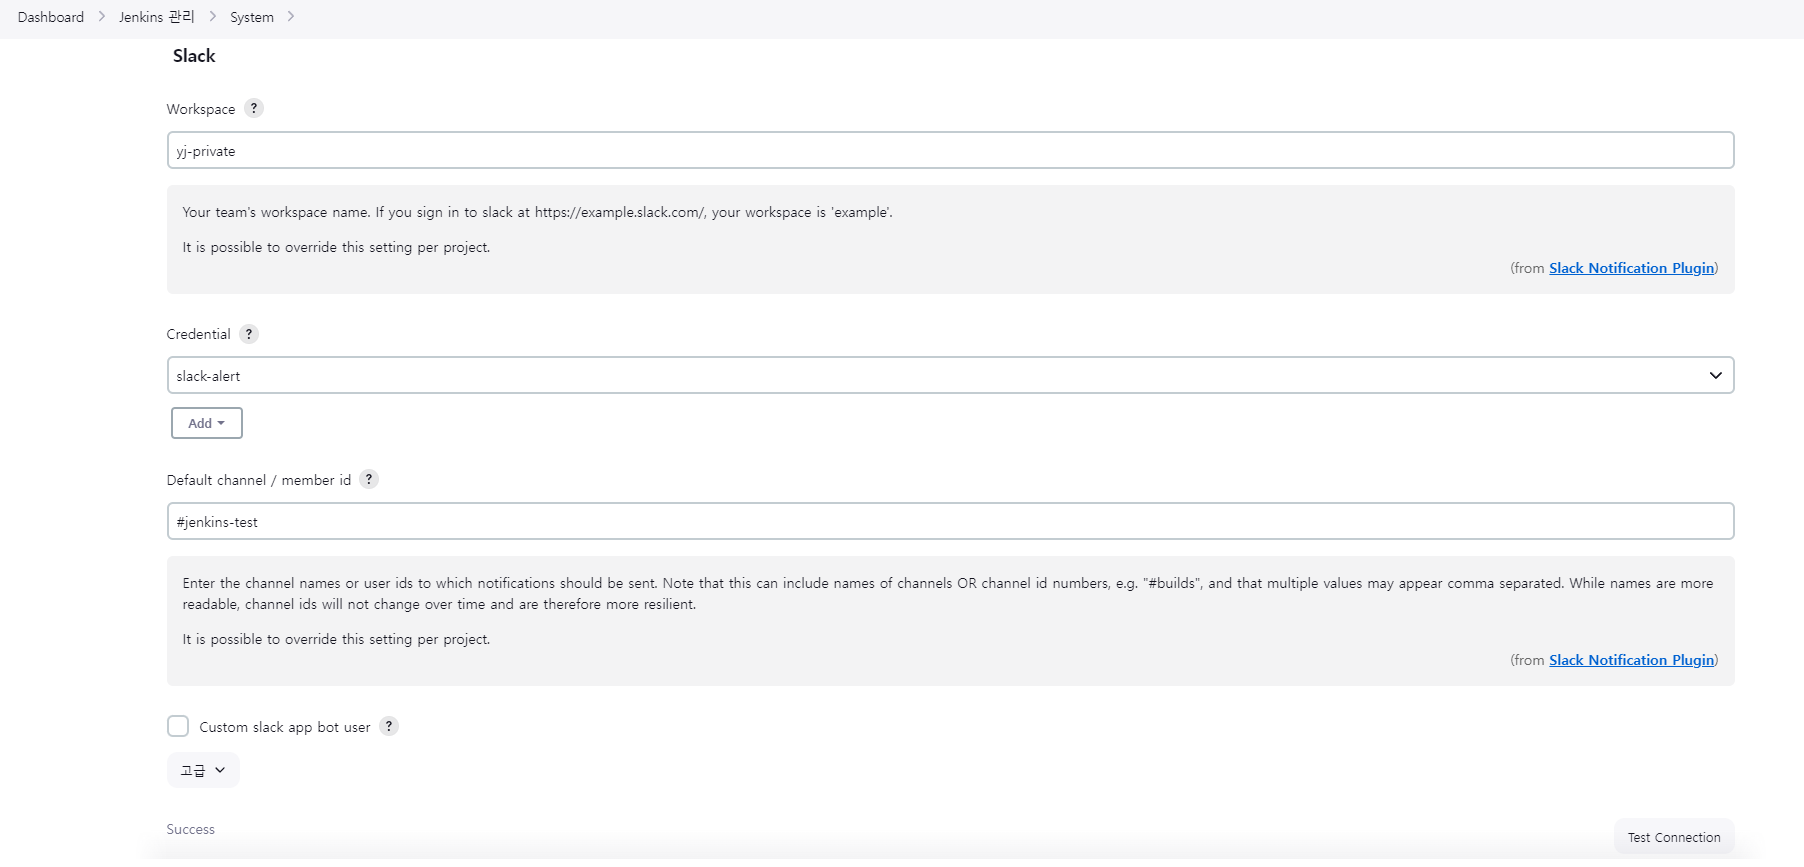The width and height of the screenshot is (1804, 867).
Task: Open help for Custom slack app bot user
Action: pos(389,726)
